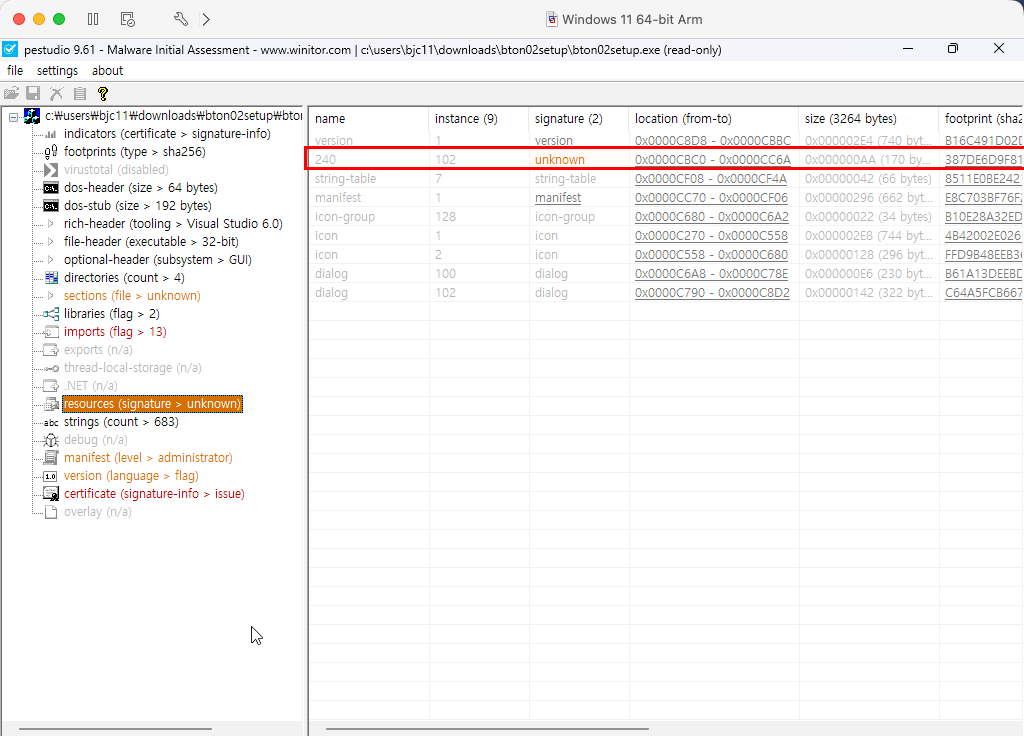The width and height of the screenshot is (1024, 736).
Task: Click the save floppy disk toolbar icon
Action: [x=33, y=93]
